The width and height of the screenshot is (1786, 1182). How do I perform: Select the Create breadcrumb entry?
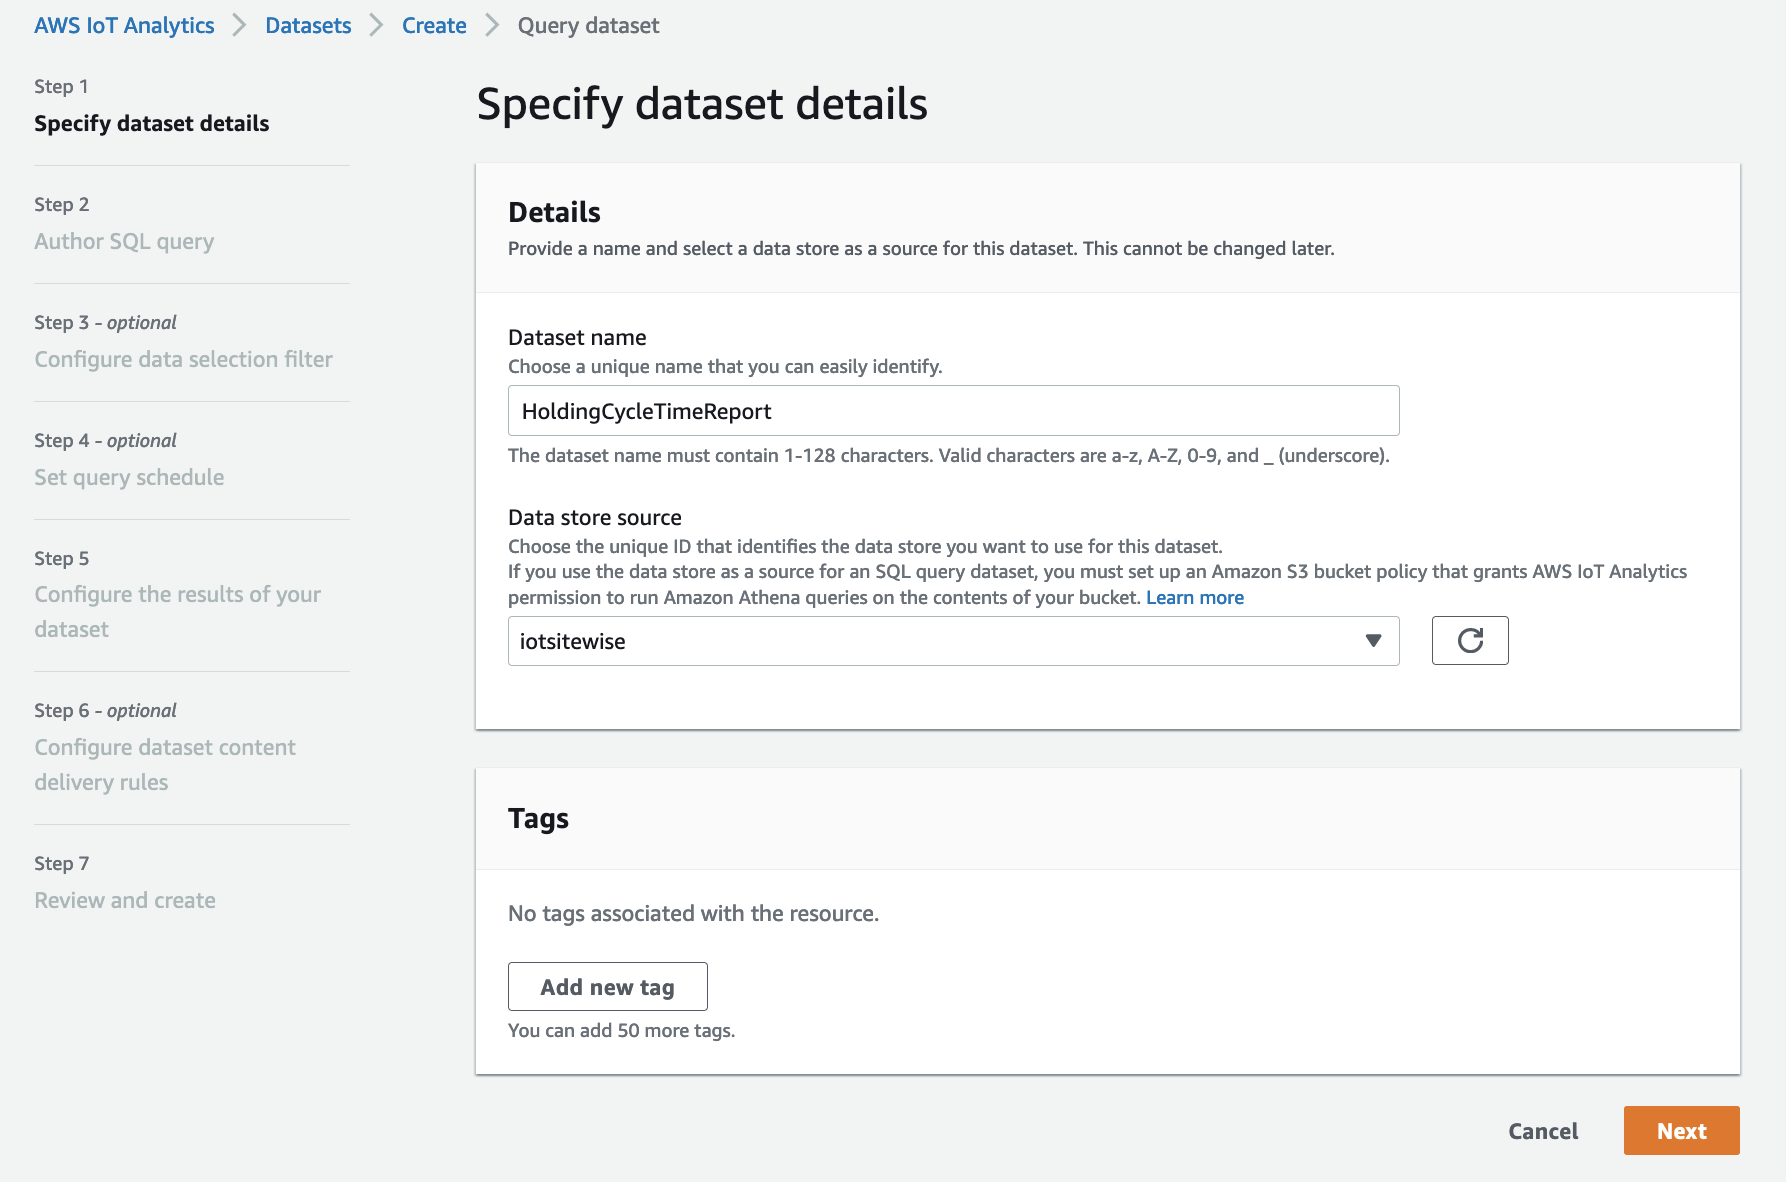(x=434, y=24)
